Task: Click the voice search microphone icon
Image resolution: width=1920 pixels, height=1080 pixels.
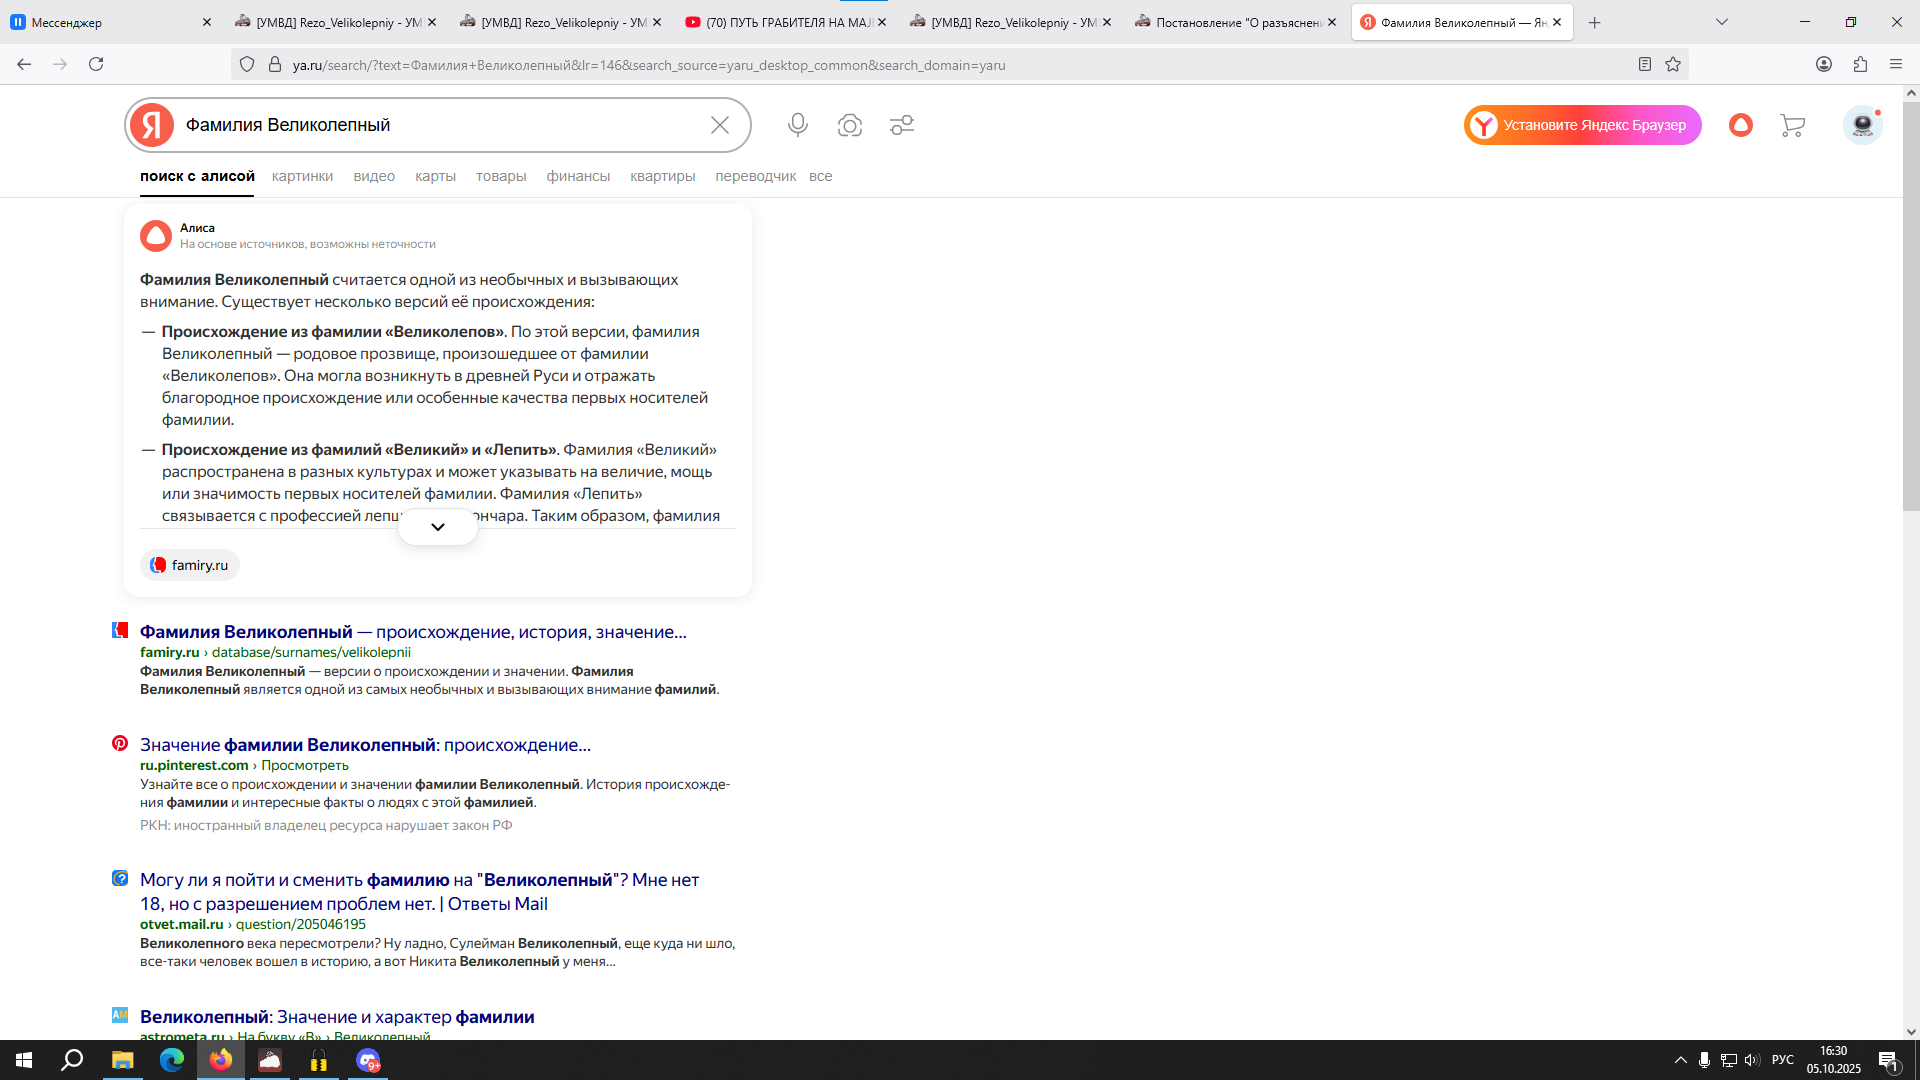Action: 797,125
